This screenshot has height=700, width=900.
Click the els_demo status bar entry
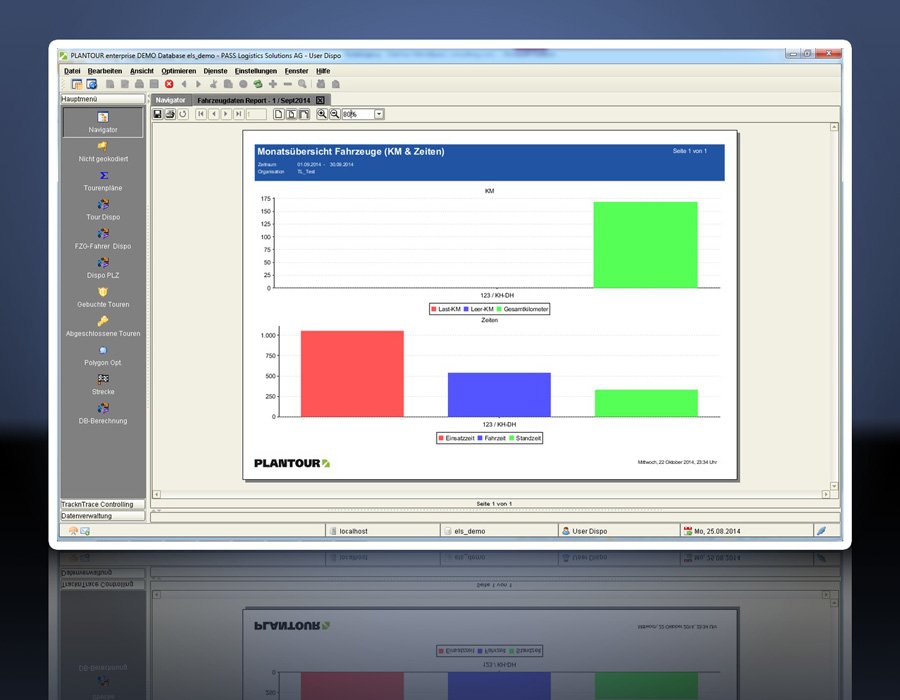(499, 531)
